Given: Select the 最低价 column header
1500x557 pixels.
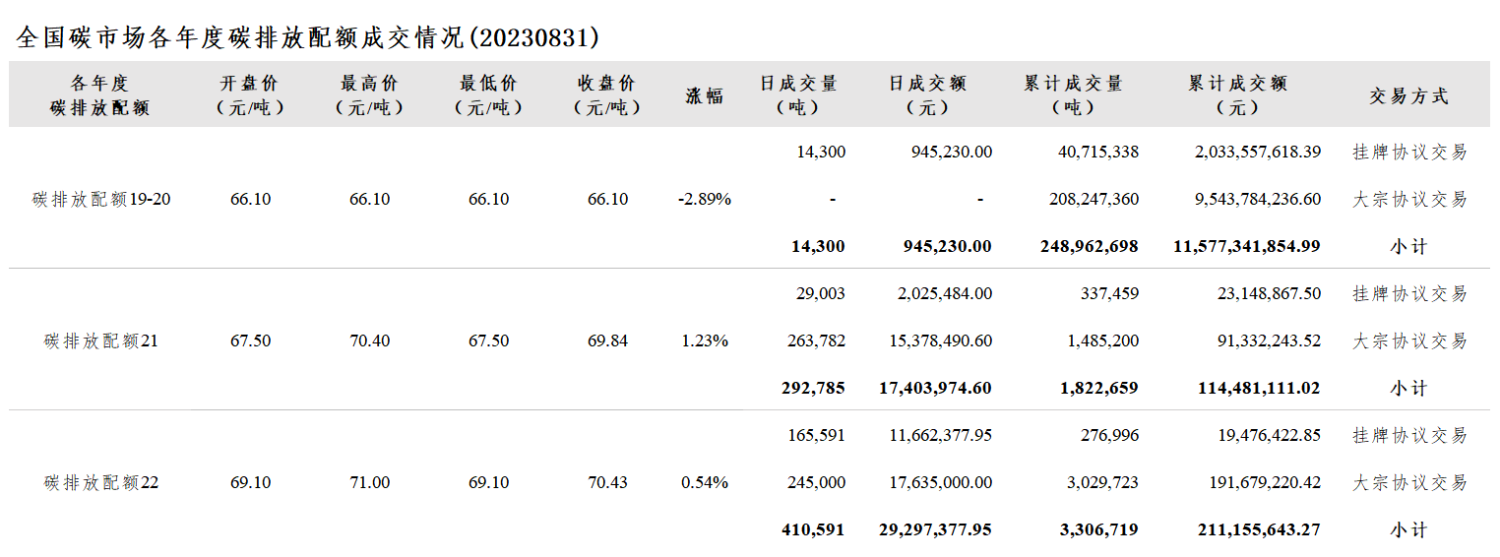Looking at the screenshot, I should click(x=488, y=96).
